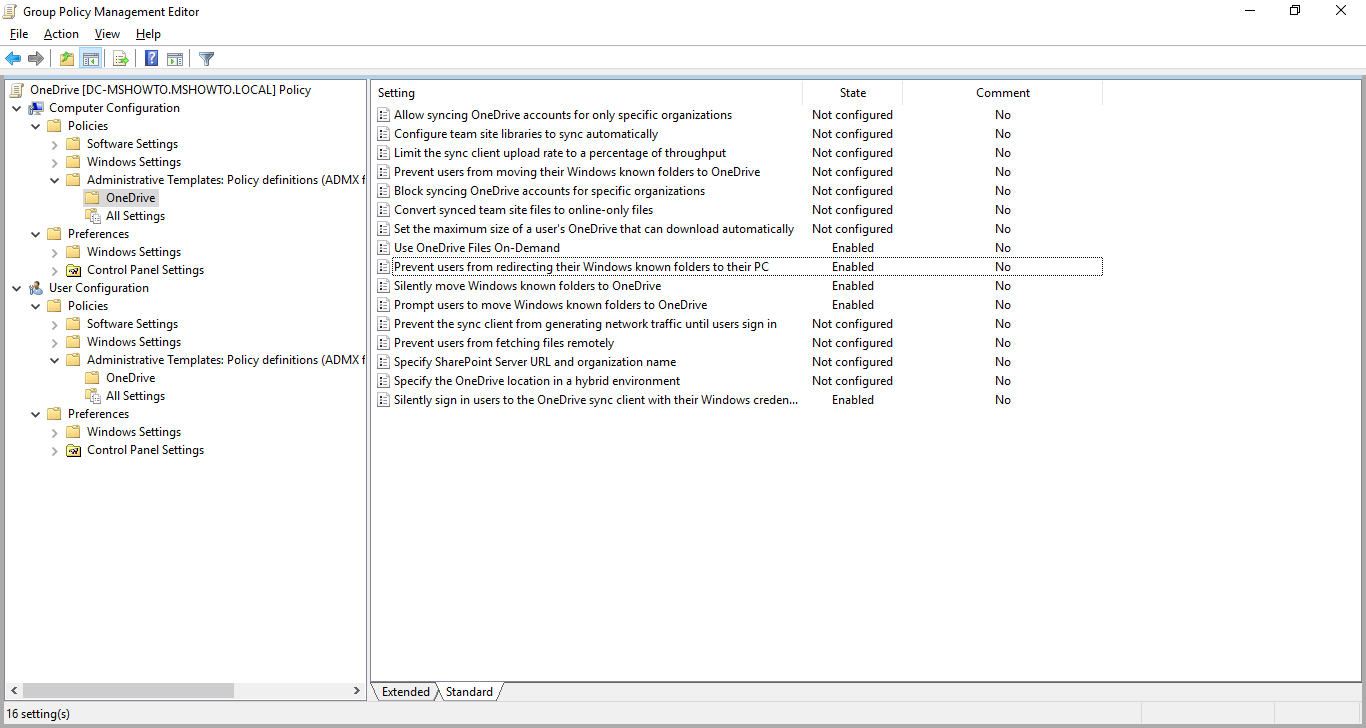Image resolution: width=1366 pixels, height=728 pixels.
Task: Select 'Specify the OneDrive location in a hybrid environment'
Action: pyautogui.click(x=537, y=381)
